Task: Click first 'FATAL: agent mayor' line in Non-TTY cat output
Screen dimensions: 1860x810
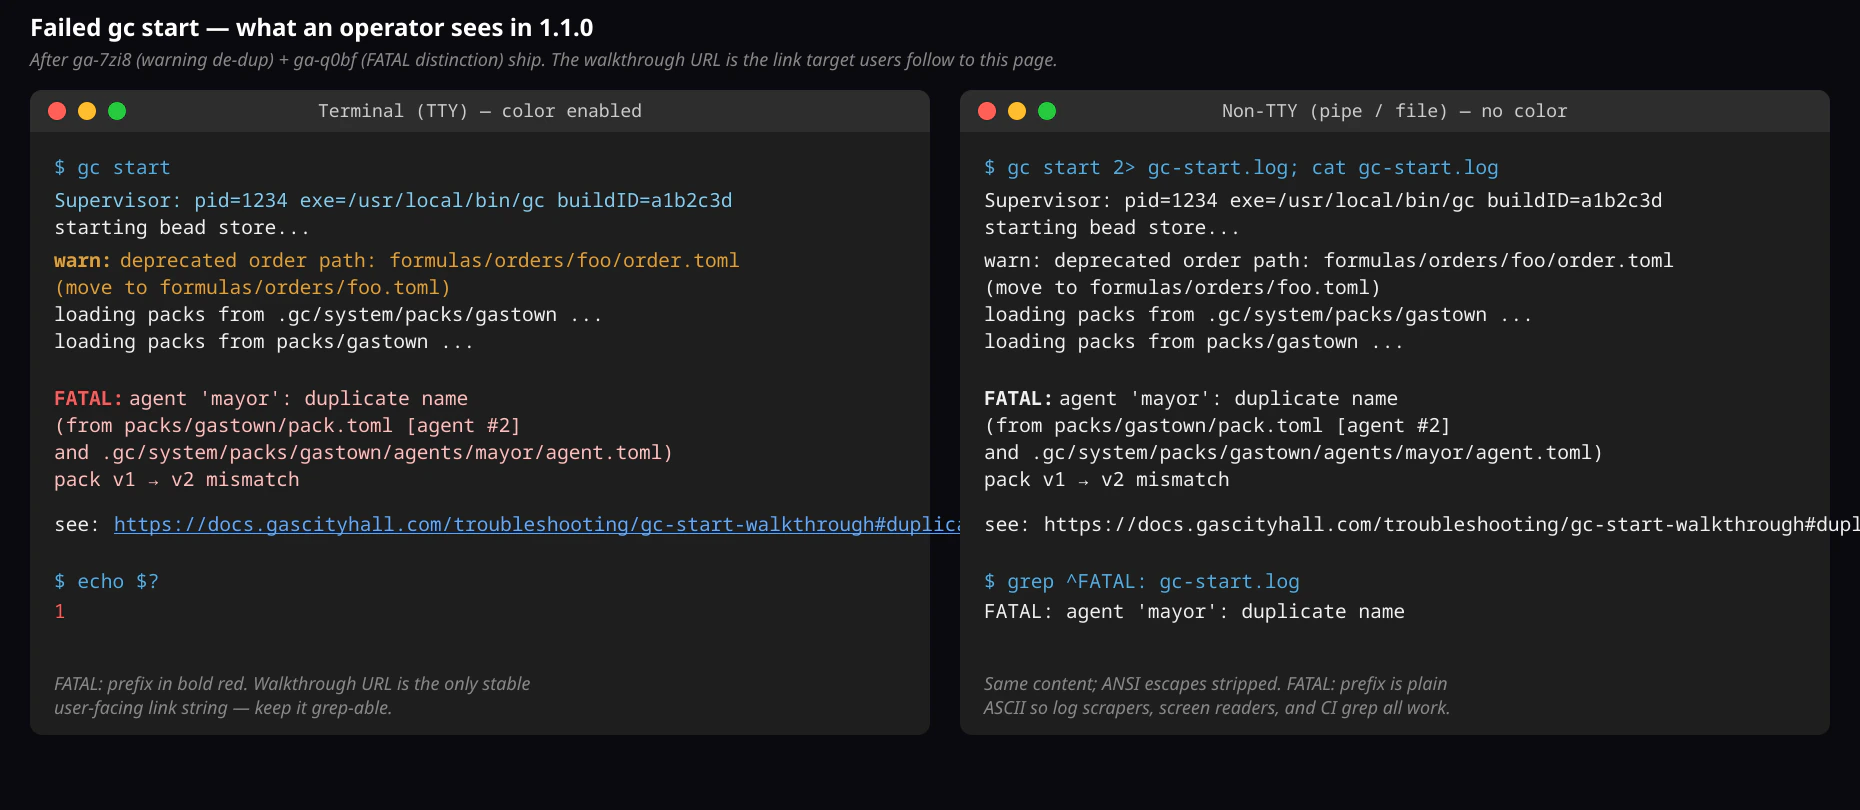Action: tap(1191, 399)
